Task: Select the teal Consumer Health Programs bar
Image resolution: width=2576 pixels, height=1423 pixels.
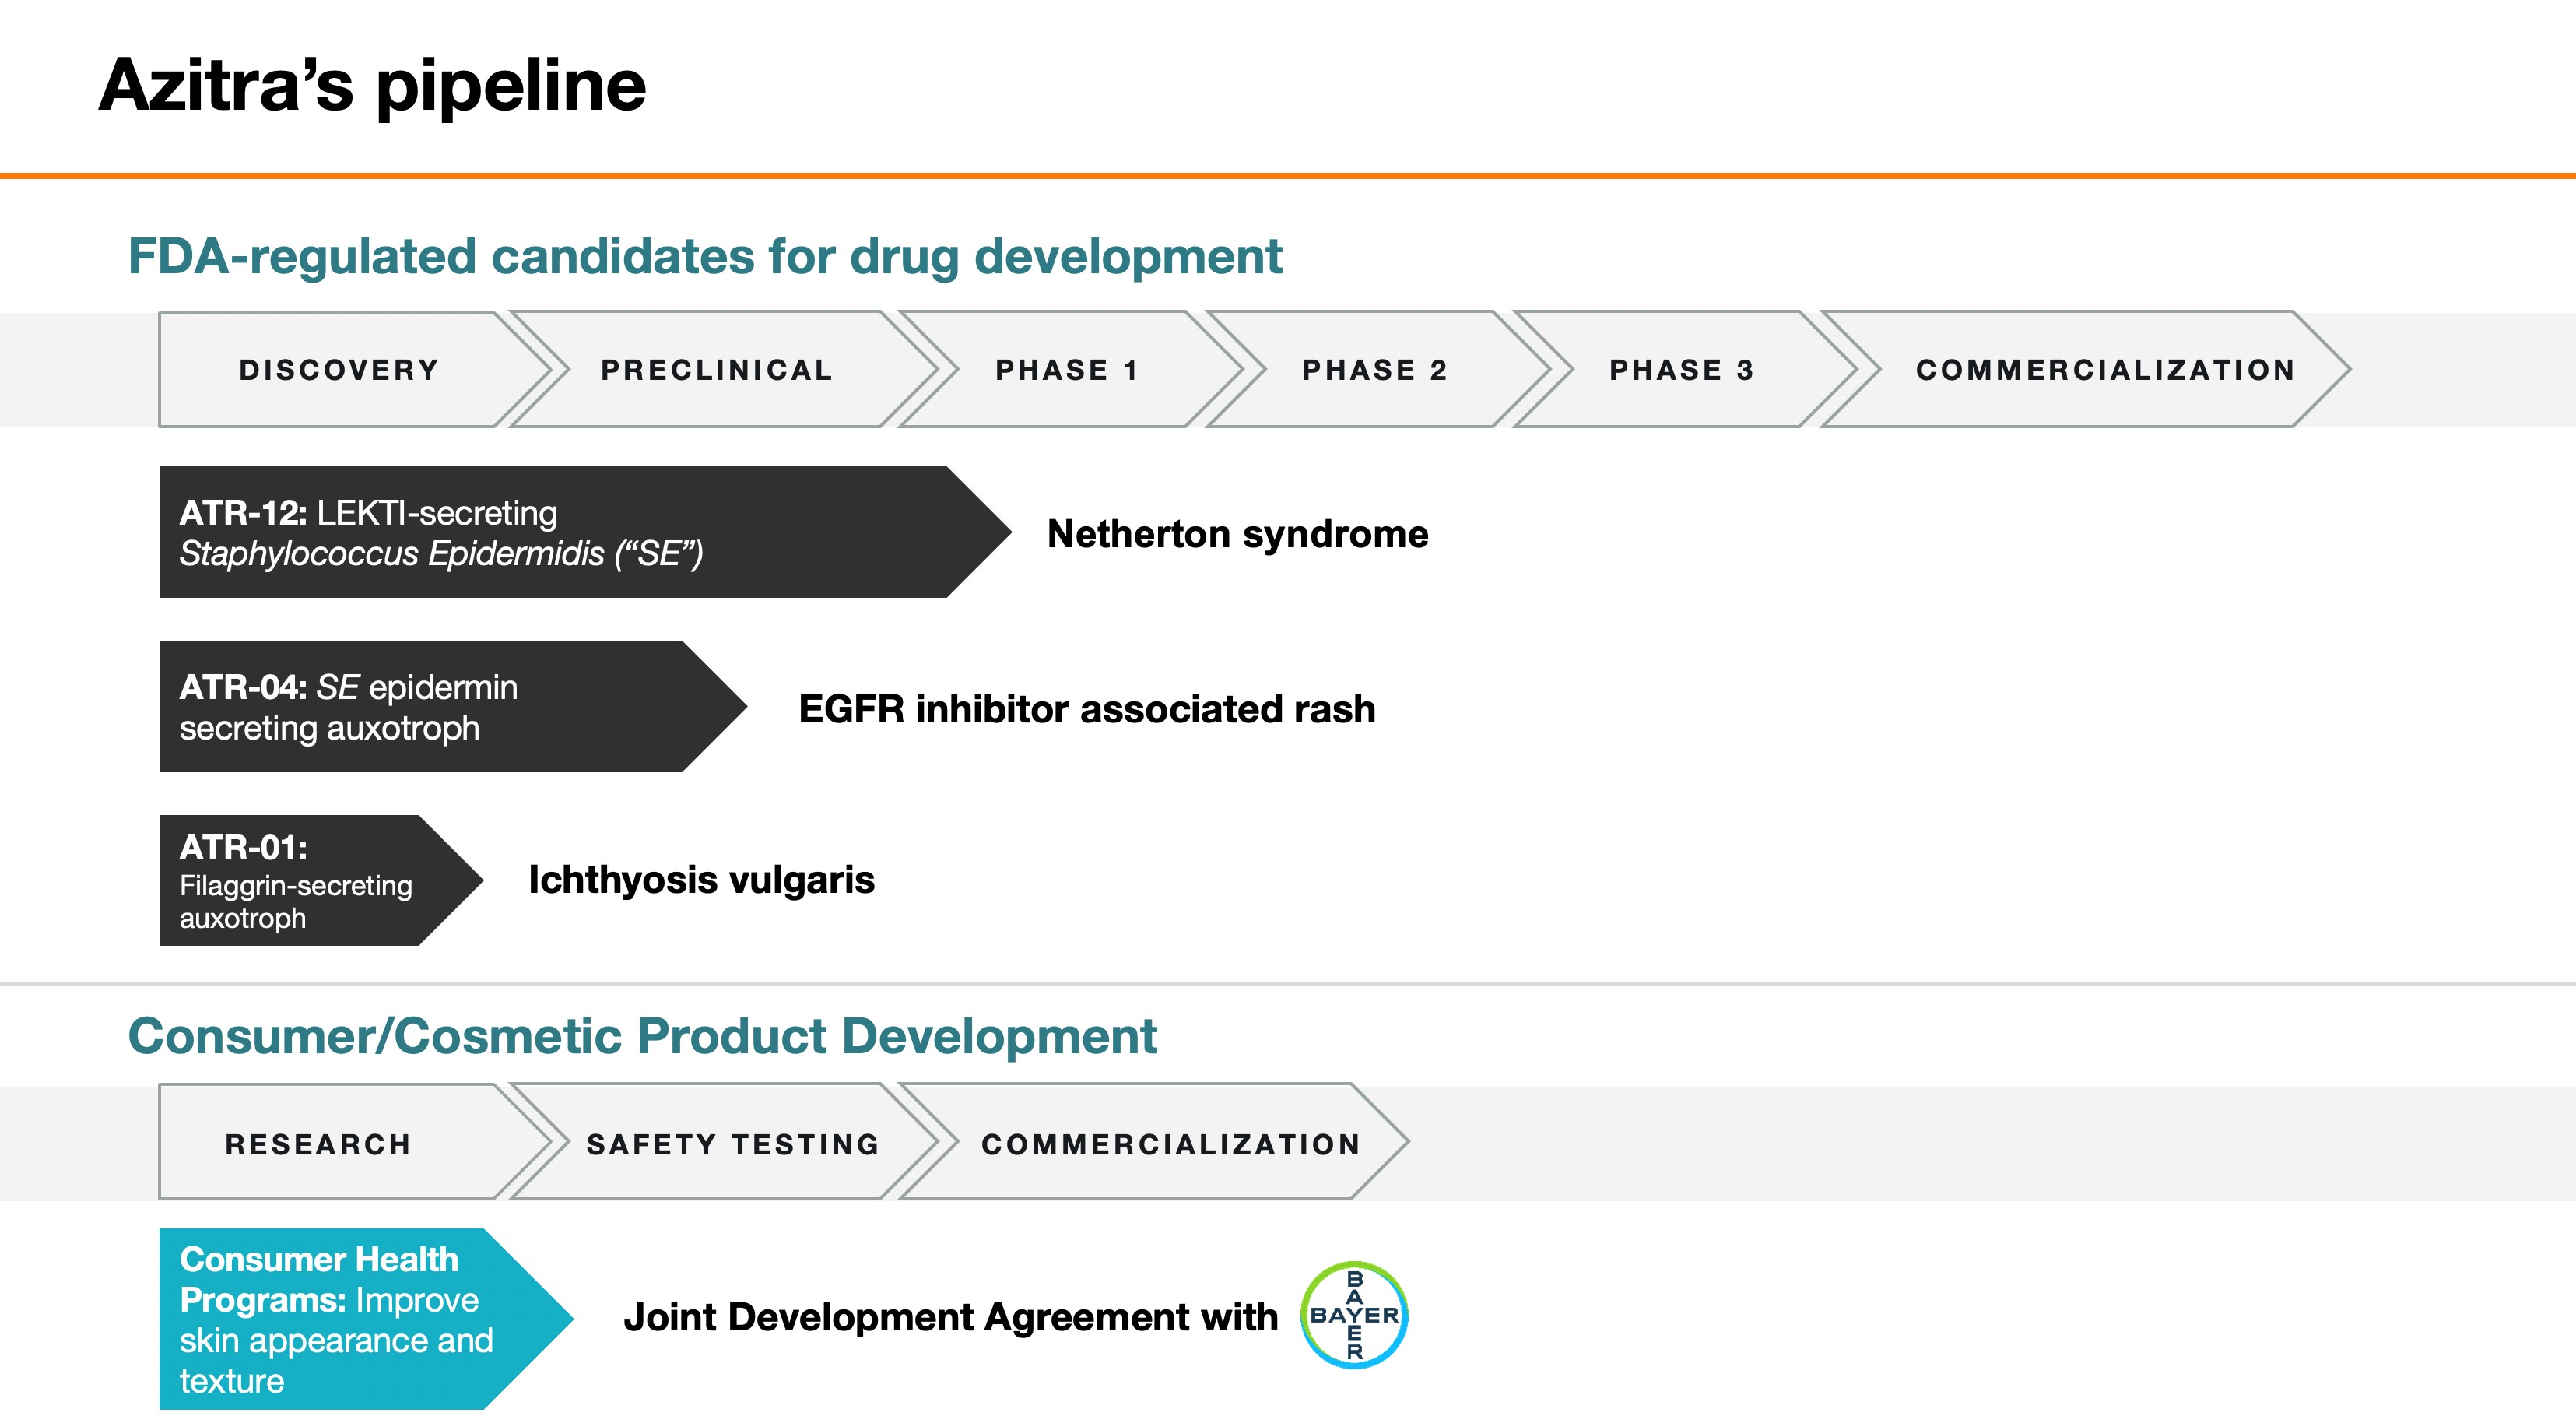Action: tap(340, 1319)
